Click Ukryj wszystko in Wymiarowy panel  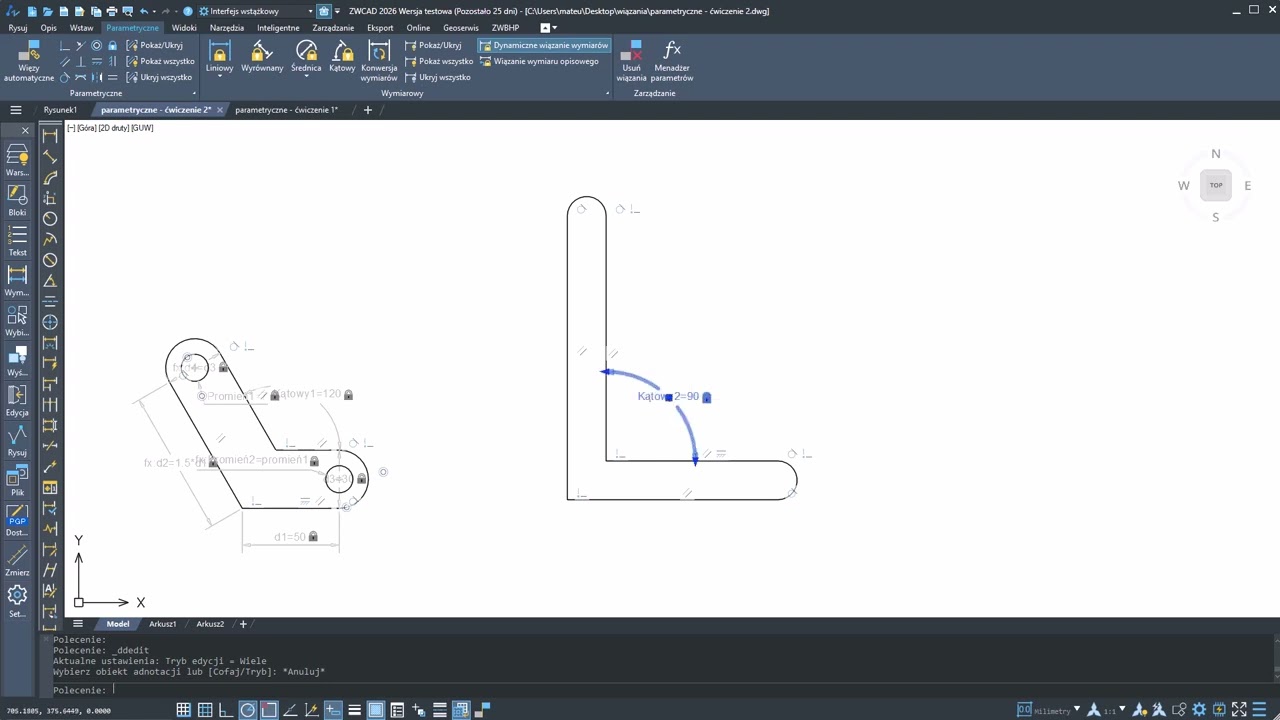[x=437, y=77]
